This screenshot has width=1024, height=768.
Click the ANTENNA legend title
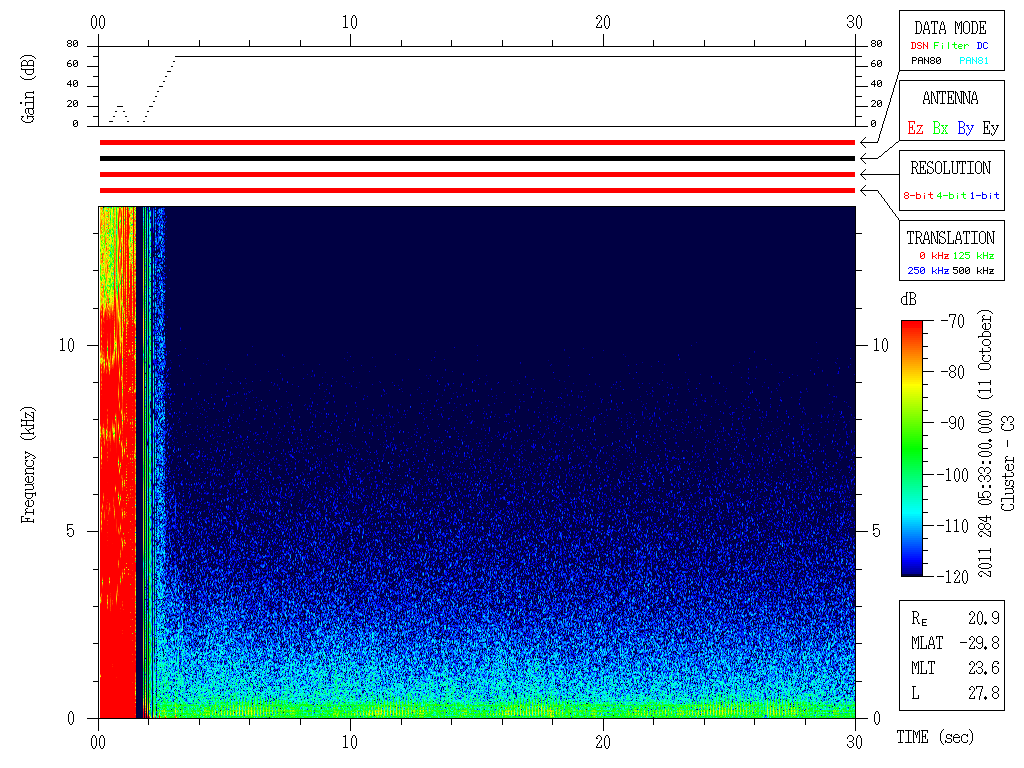pos(950,98)
